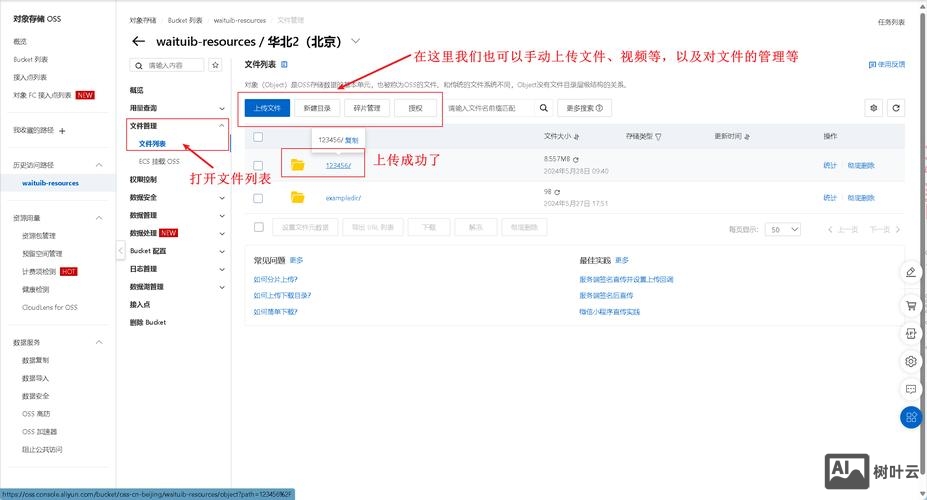
Task: Collapse the 数据服务 section
Action: click(99, 342)
